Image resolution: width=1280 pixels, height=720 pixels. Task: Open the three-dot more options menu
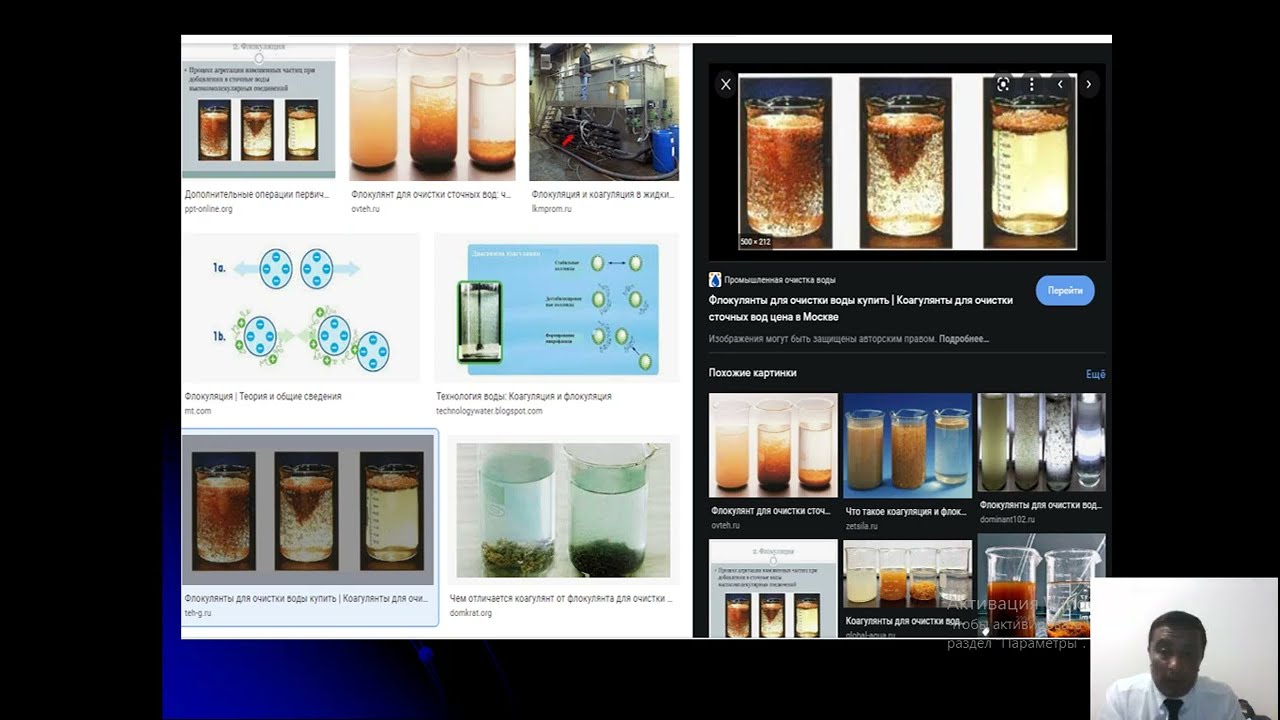tap(1031, 85)
